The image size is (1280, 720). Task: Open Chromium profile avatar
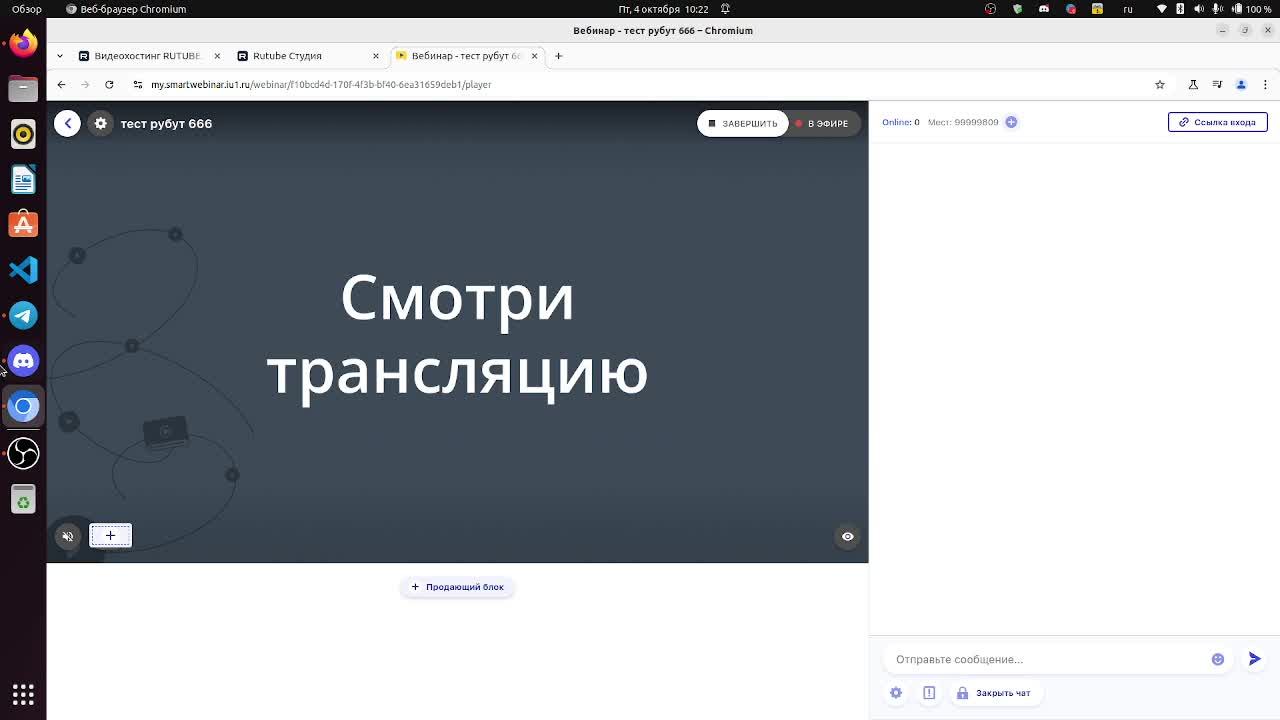pos(1241,85)
